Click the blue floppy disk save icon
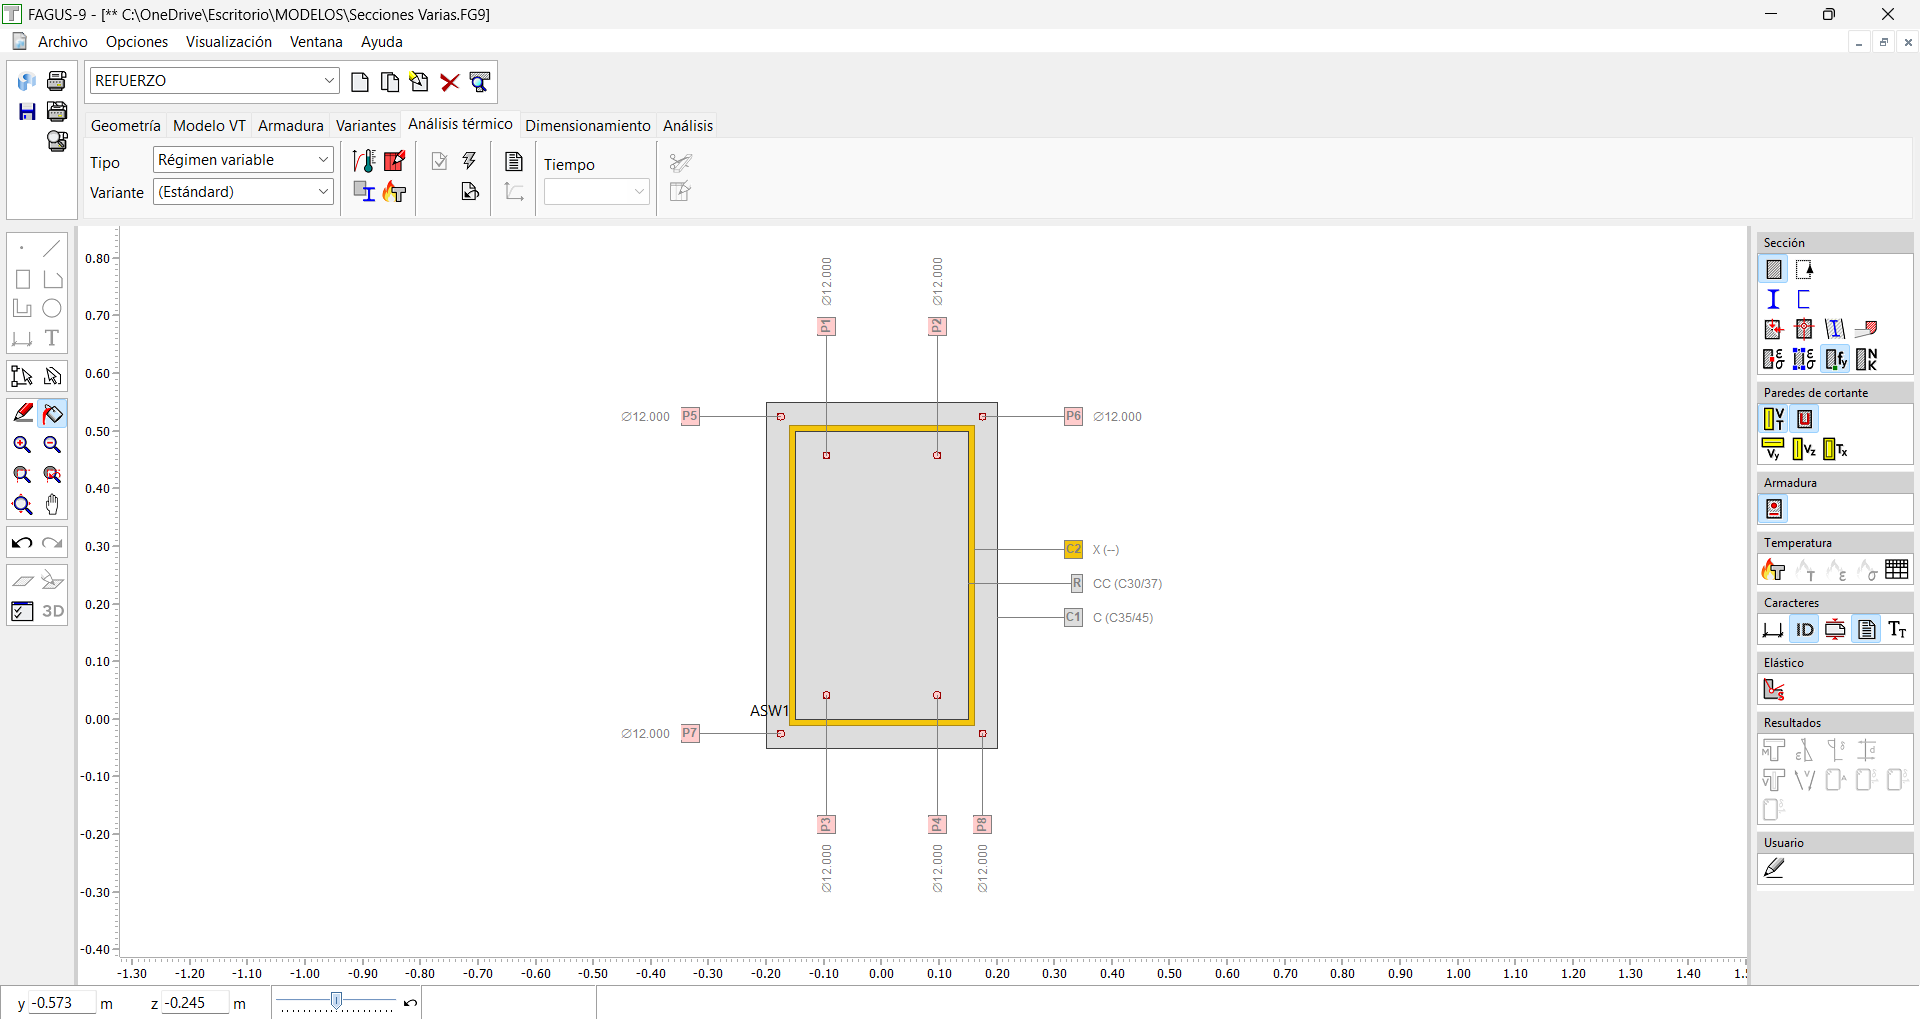 coord(27,112)
